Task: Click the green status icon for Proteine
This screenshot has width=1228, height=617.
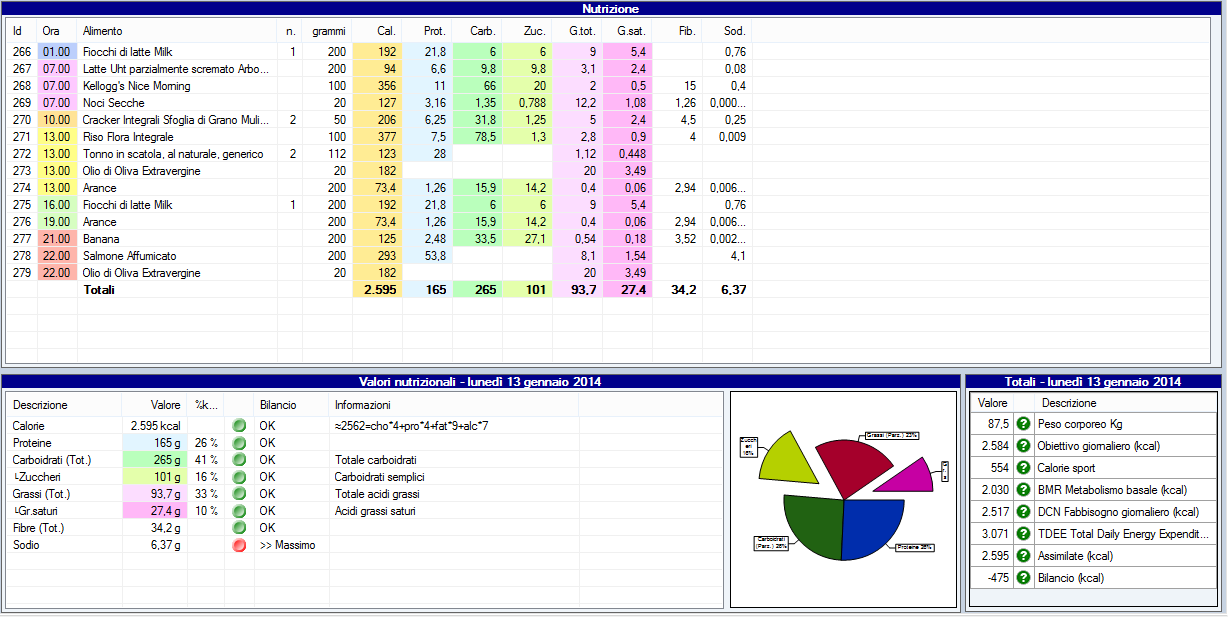Action: (x=239, y=443)
